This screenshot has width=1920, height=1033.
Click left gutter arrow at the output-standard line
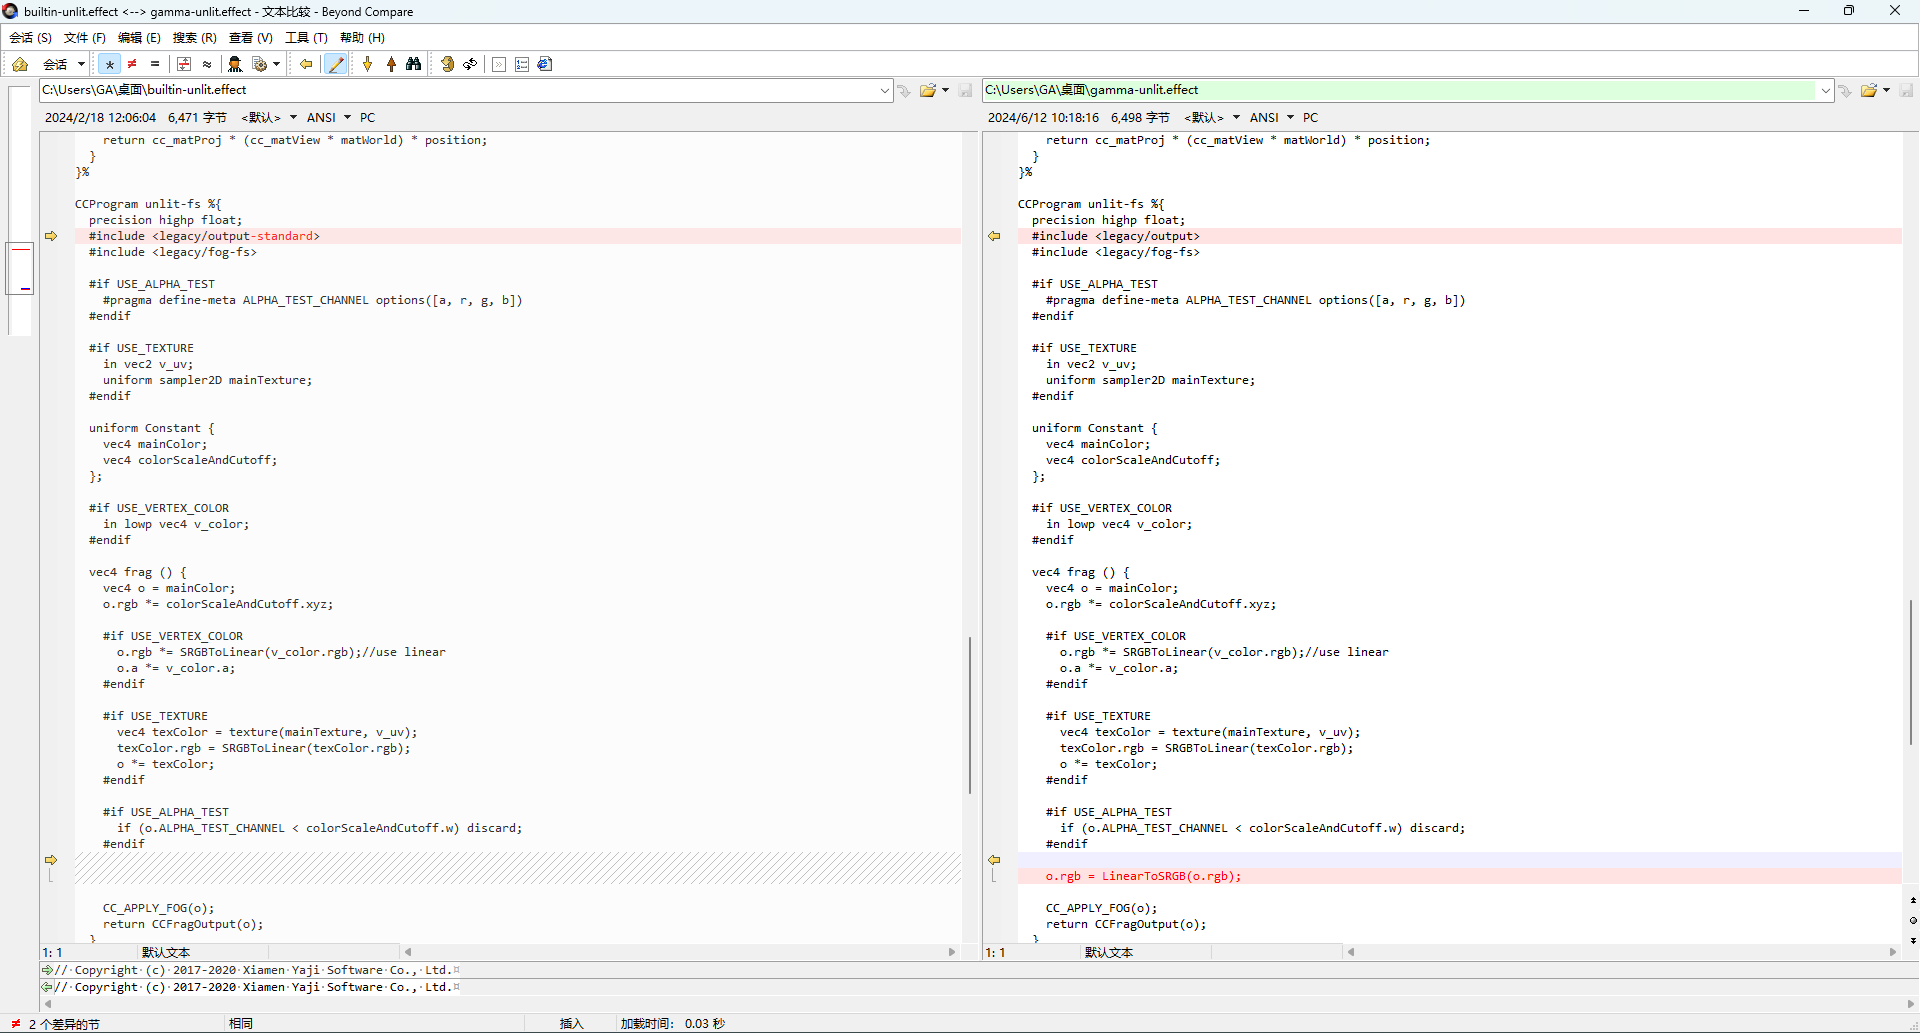51,236
